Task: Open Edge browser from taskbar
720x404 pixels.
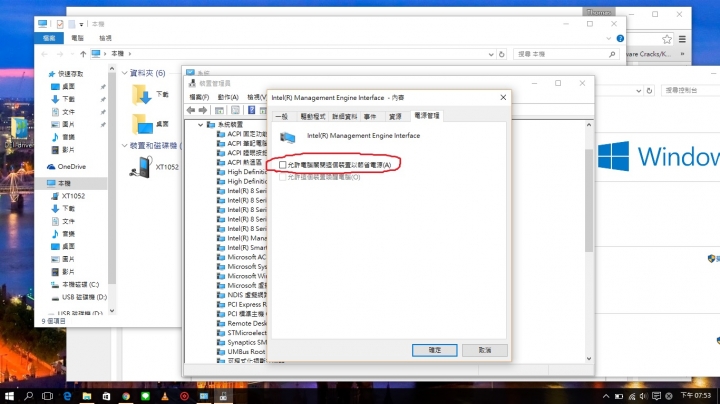Action: click(x=68, y=396)
